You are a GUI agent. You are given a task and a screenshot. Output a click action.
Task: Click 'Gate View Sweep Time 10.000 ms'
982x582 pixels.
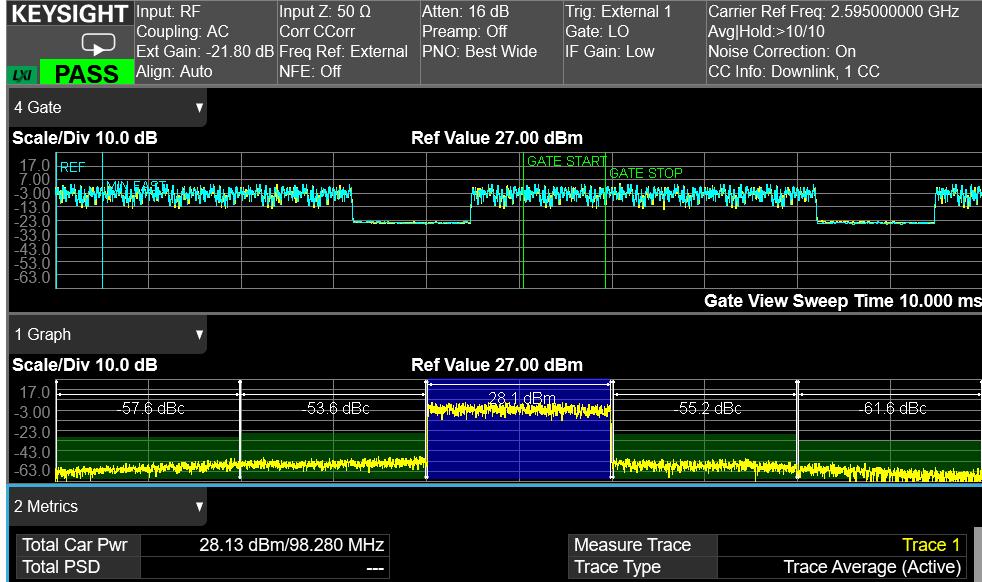(x=842, y=301)
